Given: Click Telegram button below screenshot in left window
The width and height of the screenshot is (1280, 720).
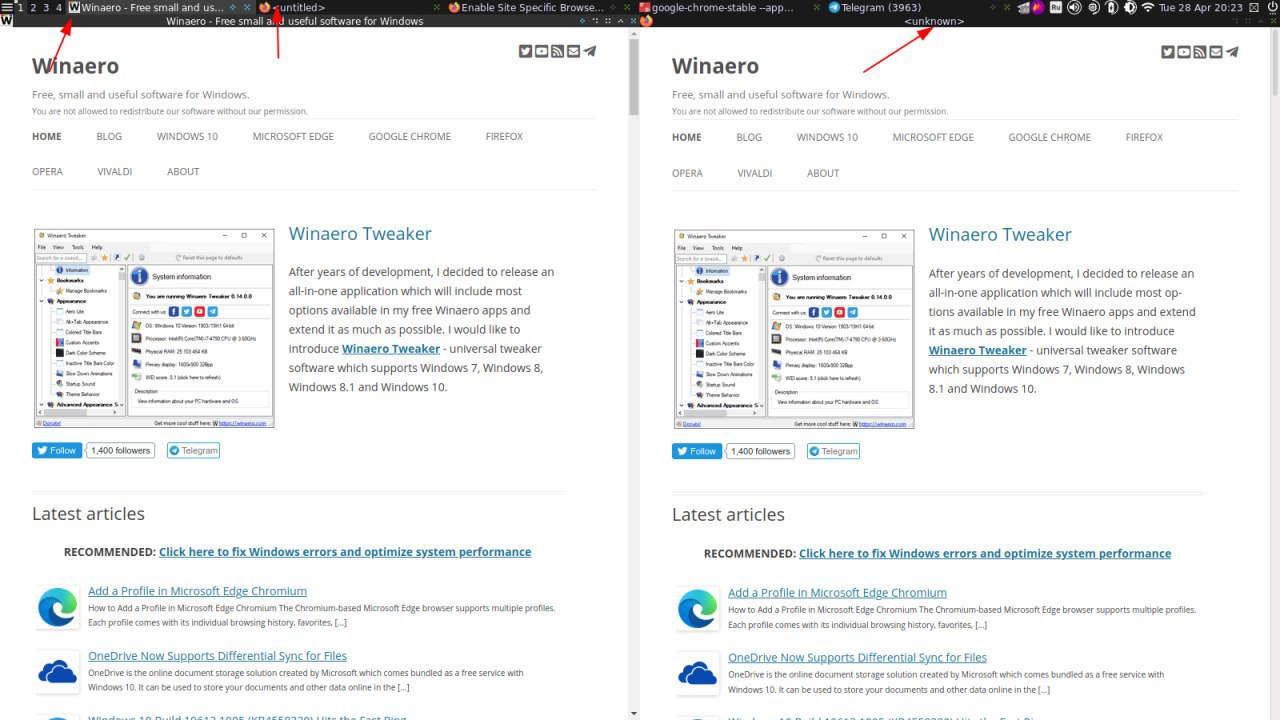Looking at the screenshot, I should tap(193, 451).
